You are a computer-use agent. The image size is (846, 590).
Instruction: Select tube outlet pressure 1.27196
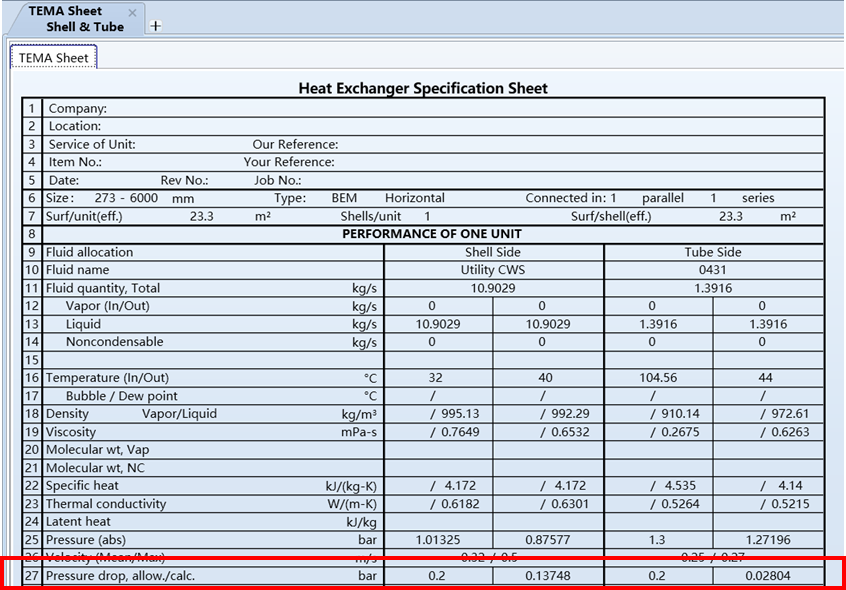[x=768, y=540]
